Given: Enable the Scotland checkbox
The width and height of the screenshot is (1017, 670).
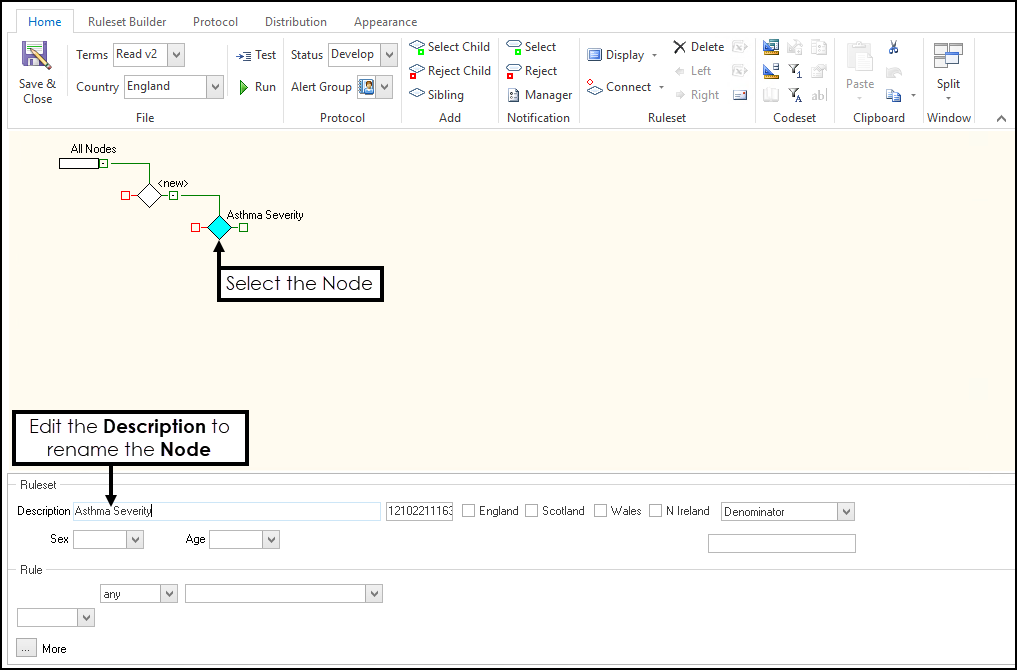Looking at the screenshot, I should [531, 511].
